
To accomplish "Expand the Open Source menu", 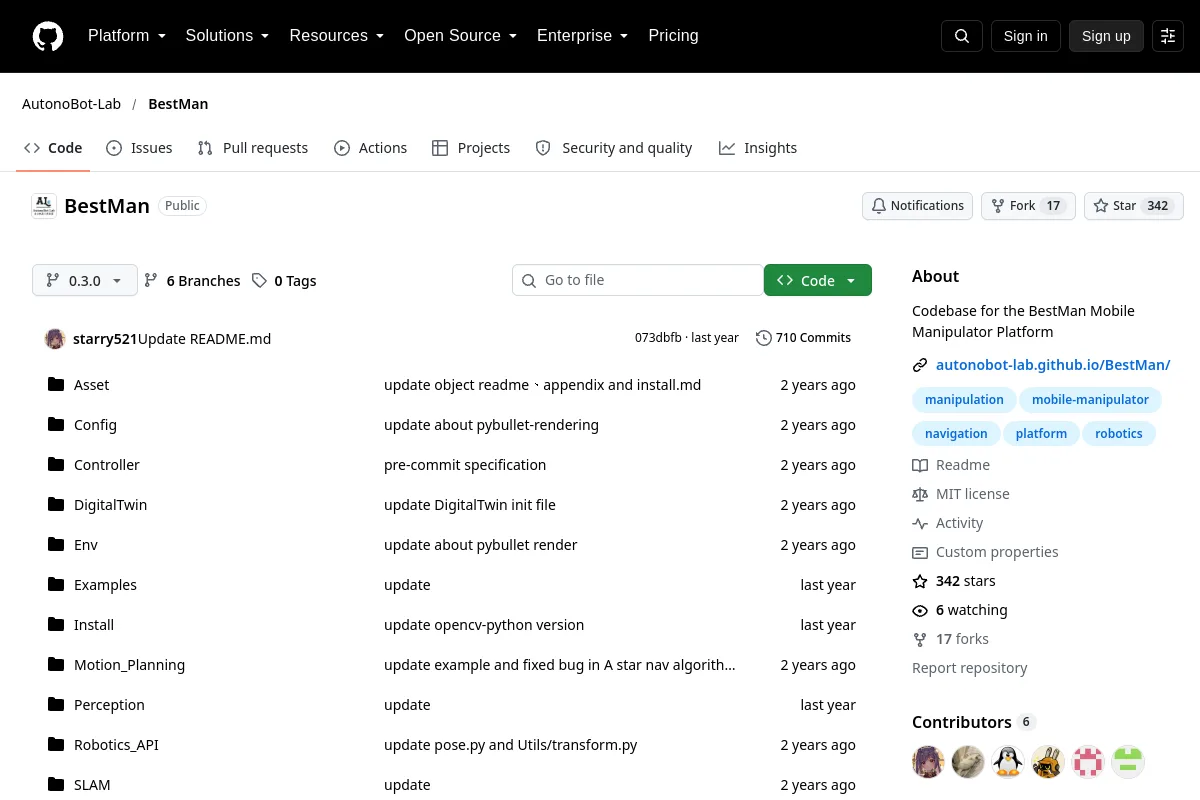I will [x=460, y=36].
